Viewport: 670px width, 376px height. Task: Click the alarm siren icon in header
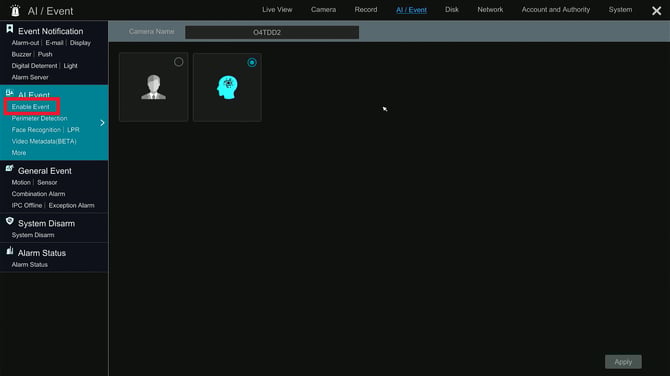[x=15, y=11]
